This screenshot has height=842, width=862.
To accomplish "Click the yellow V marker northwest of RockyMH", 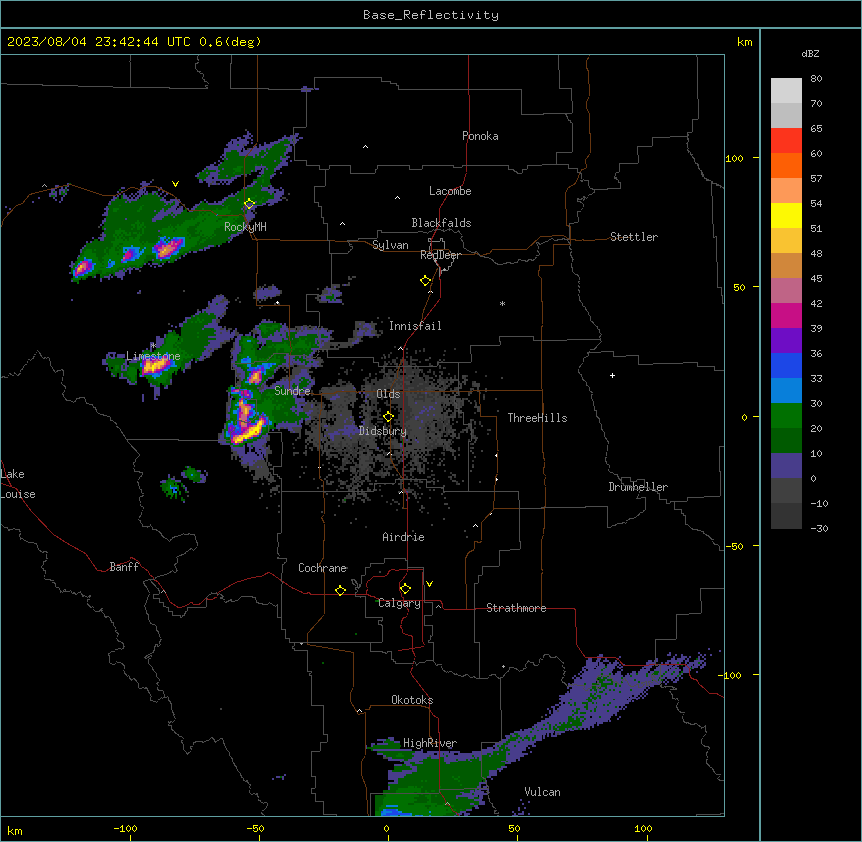I will (x=175, y=184).
